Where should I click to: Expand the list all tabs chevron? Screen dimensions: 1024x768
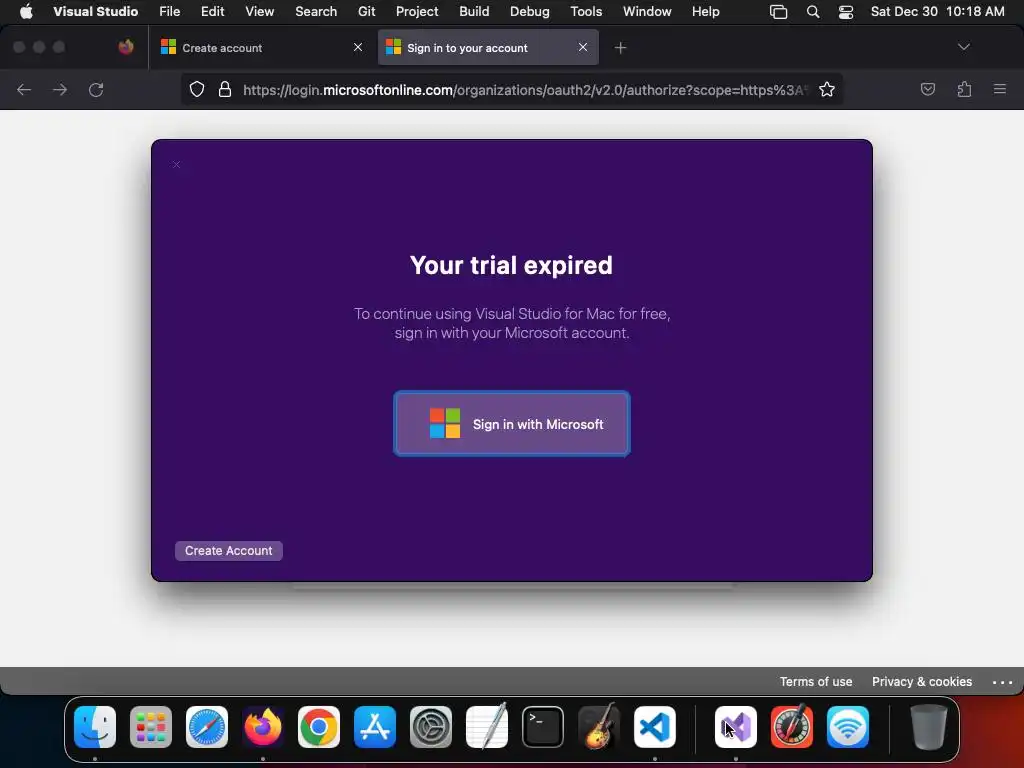pyautogui.click(x=963, y=47)
